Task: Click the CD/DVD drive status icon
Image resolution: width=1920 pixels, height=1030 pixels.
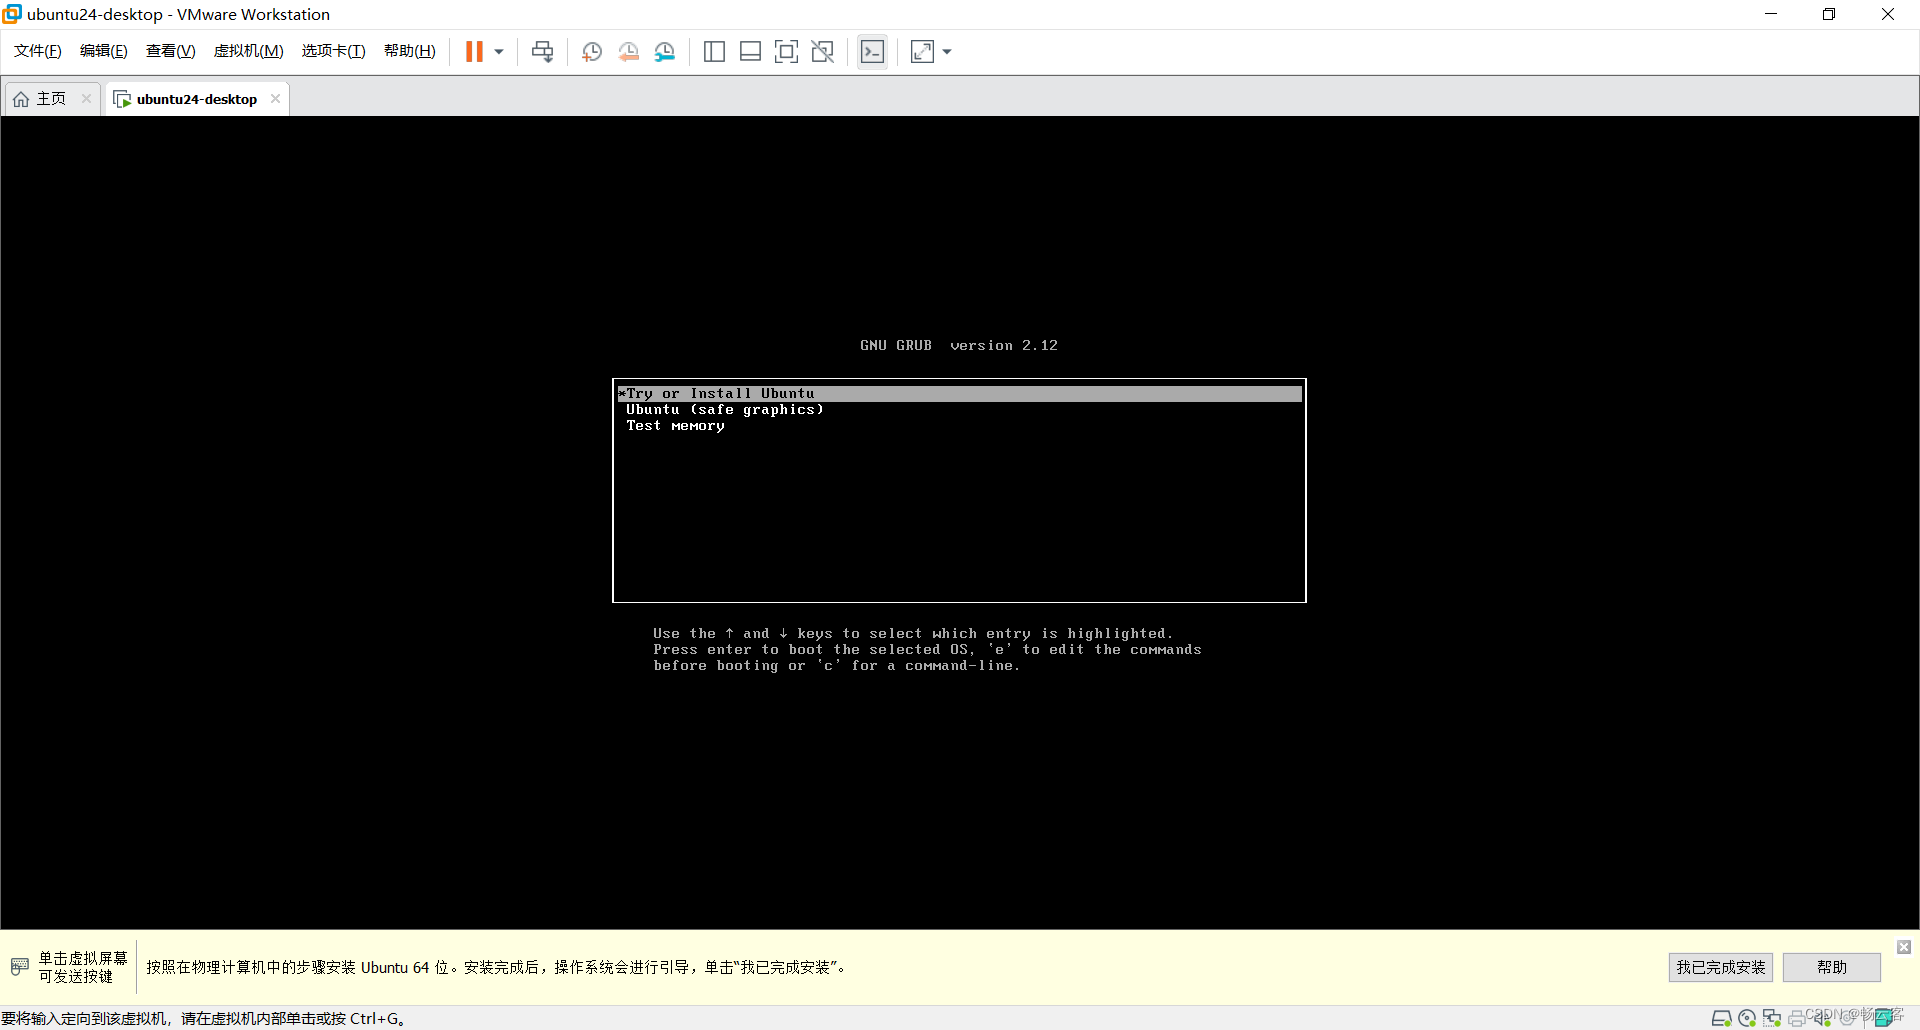Action: point(1747,1017)
